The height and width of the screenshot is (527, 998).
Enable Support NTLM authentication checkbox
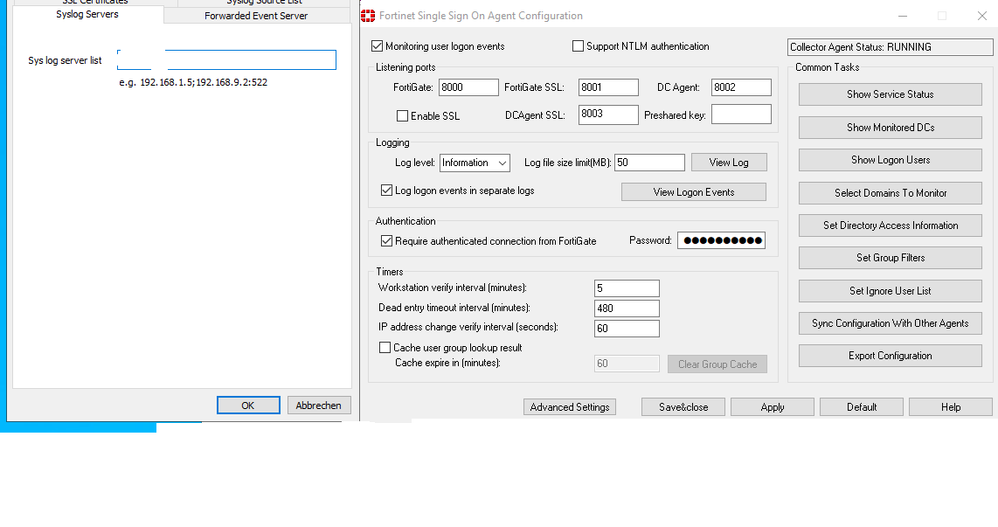578,46
